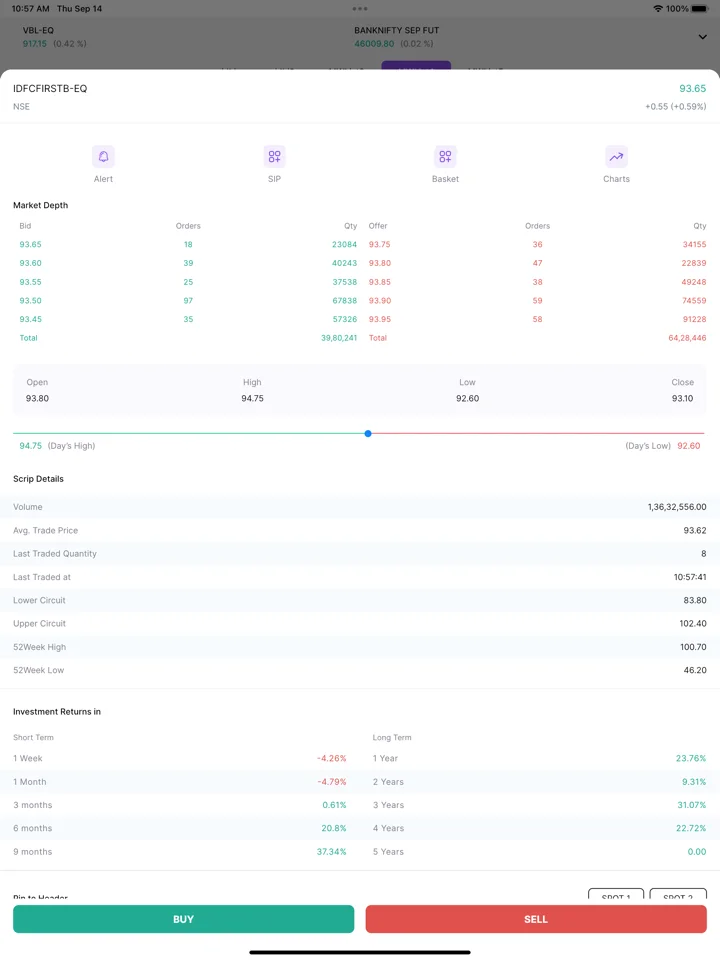Select offer price 93.85
The height and width of the screenshot is (960, 720).
click(x=380, y=282)
